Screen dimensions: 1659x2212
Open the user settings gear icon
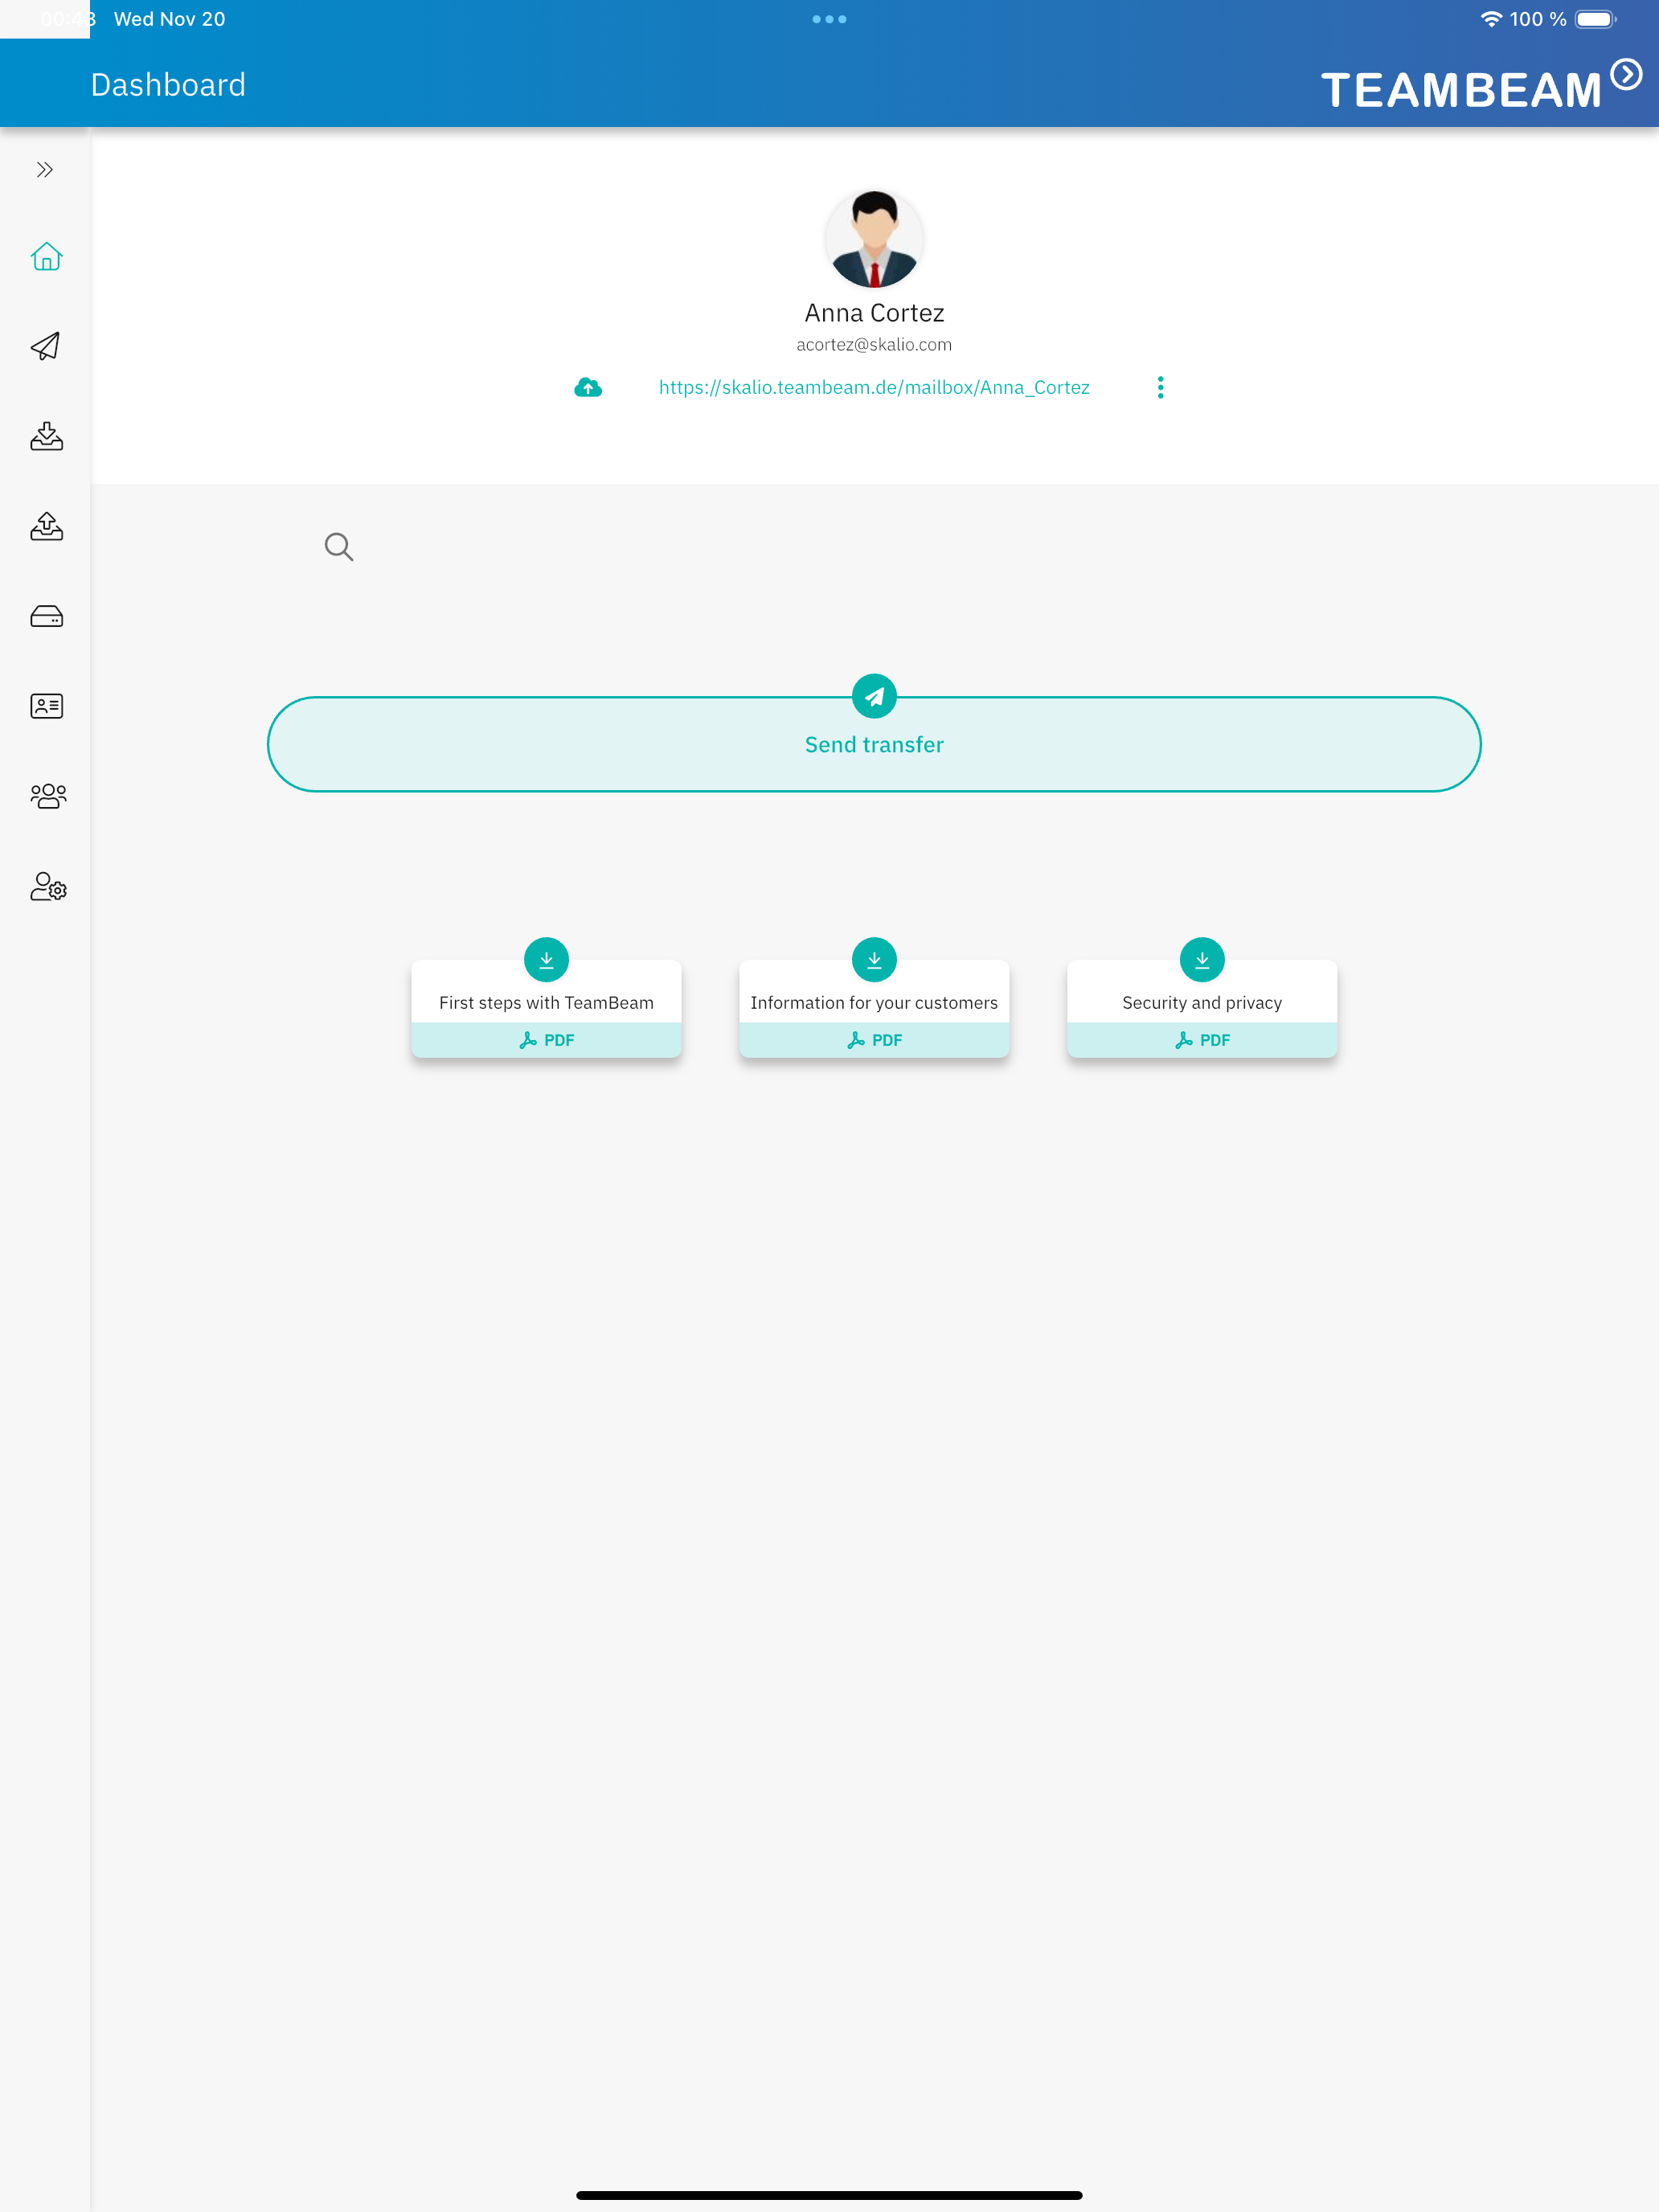48,887
